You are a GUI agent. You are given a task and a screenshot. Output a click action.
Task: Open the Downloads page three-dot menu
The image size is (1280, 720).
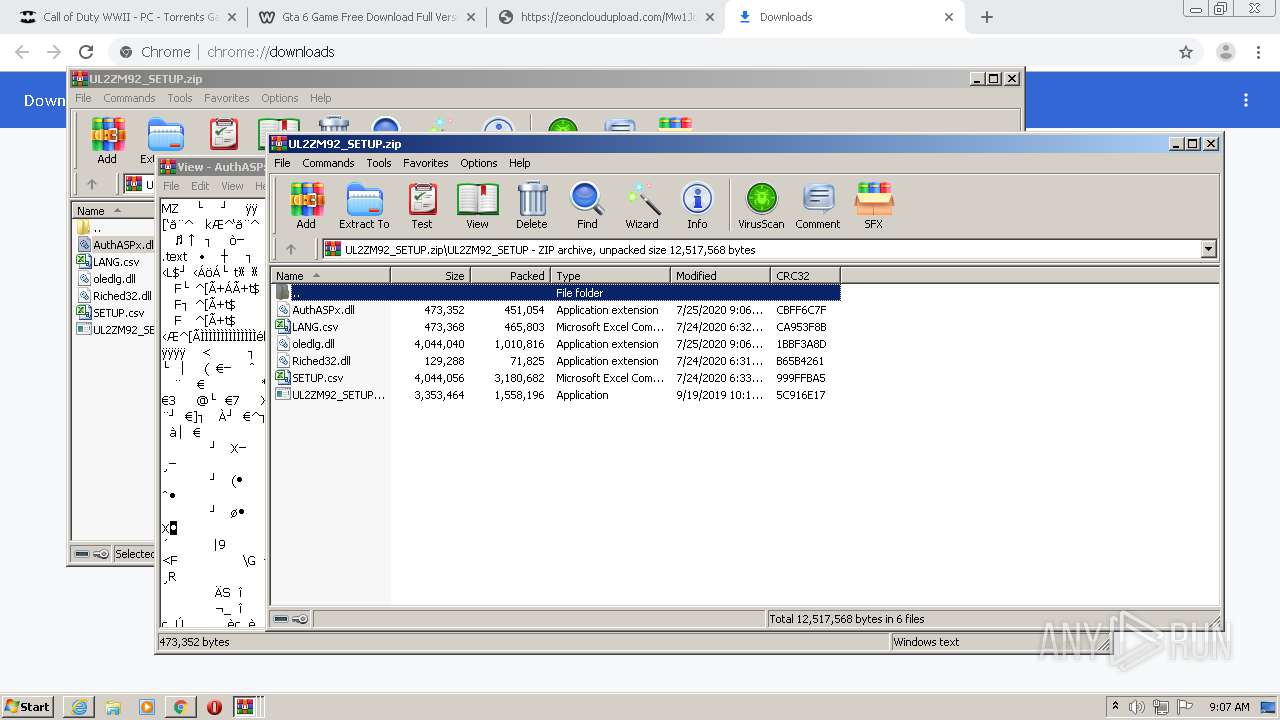(x=1246, y=100)
